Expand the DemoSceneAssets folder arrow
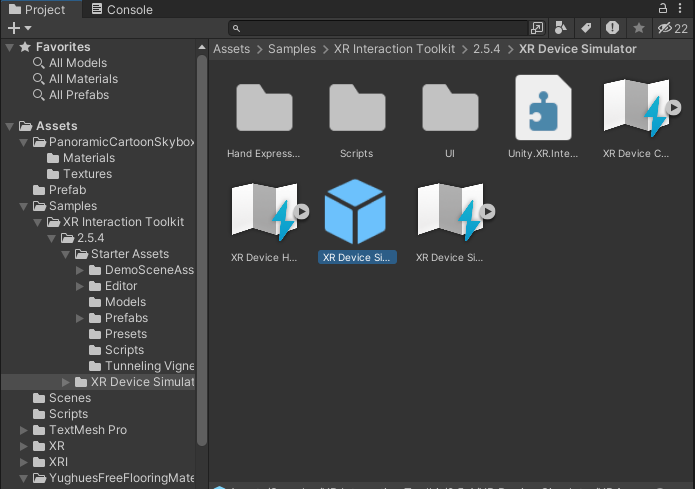The image size is (695, 489). (80, 270)
